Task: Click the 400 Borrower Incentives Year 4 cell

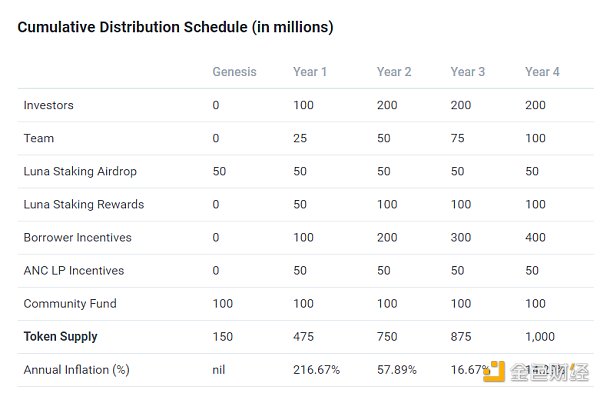Action: click(535, 237)
